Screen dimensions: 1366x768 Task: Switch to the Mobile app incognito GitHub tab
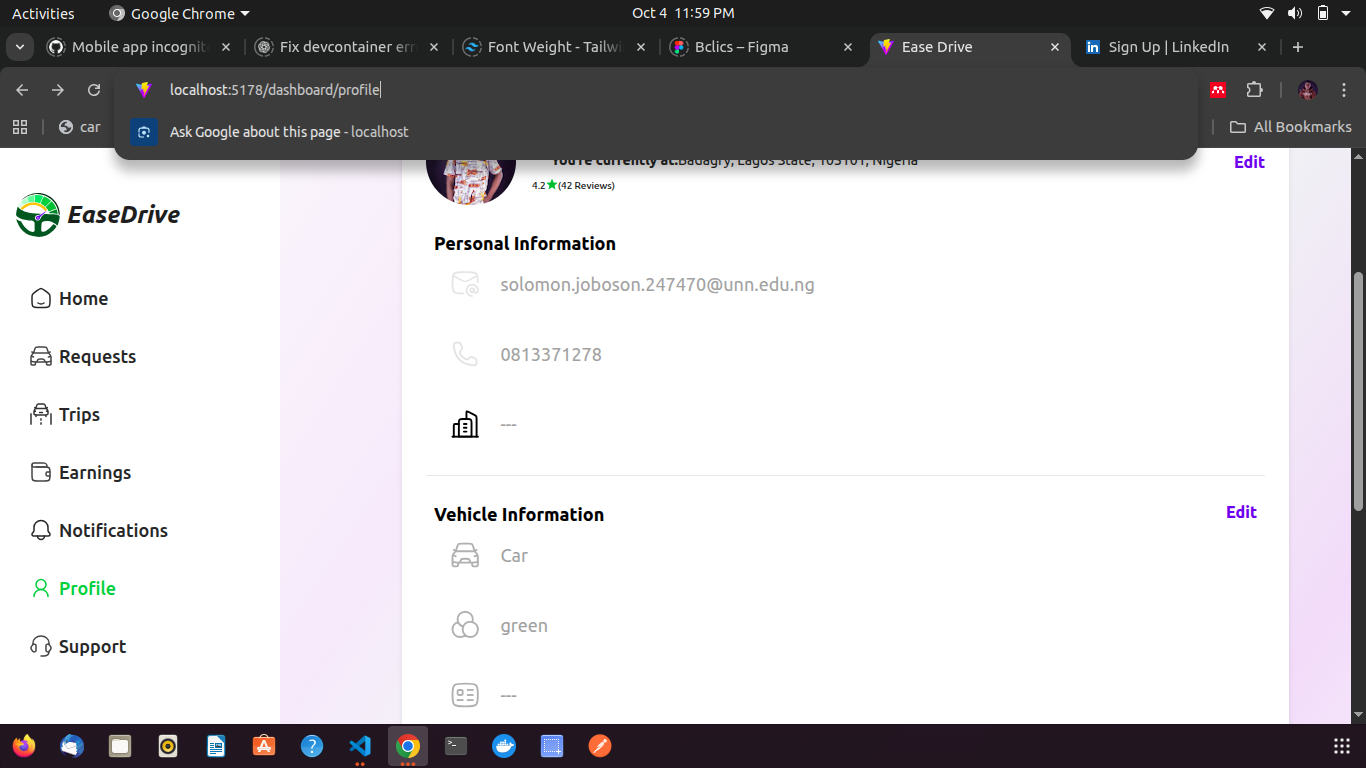tap(141, 47)
